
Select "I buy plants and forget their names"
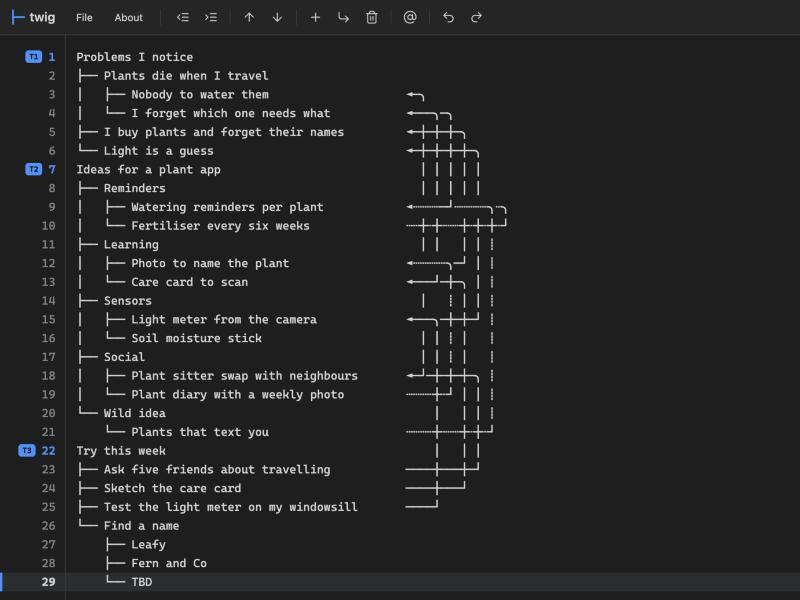click(223, 132)
